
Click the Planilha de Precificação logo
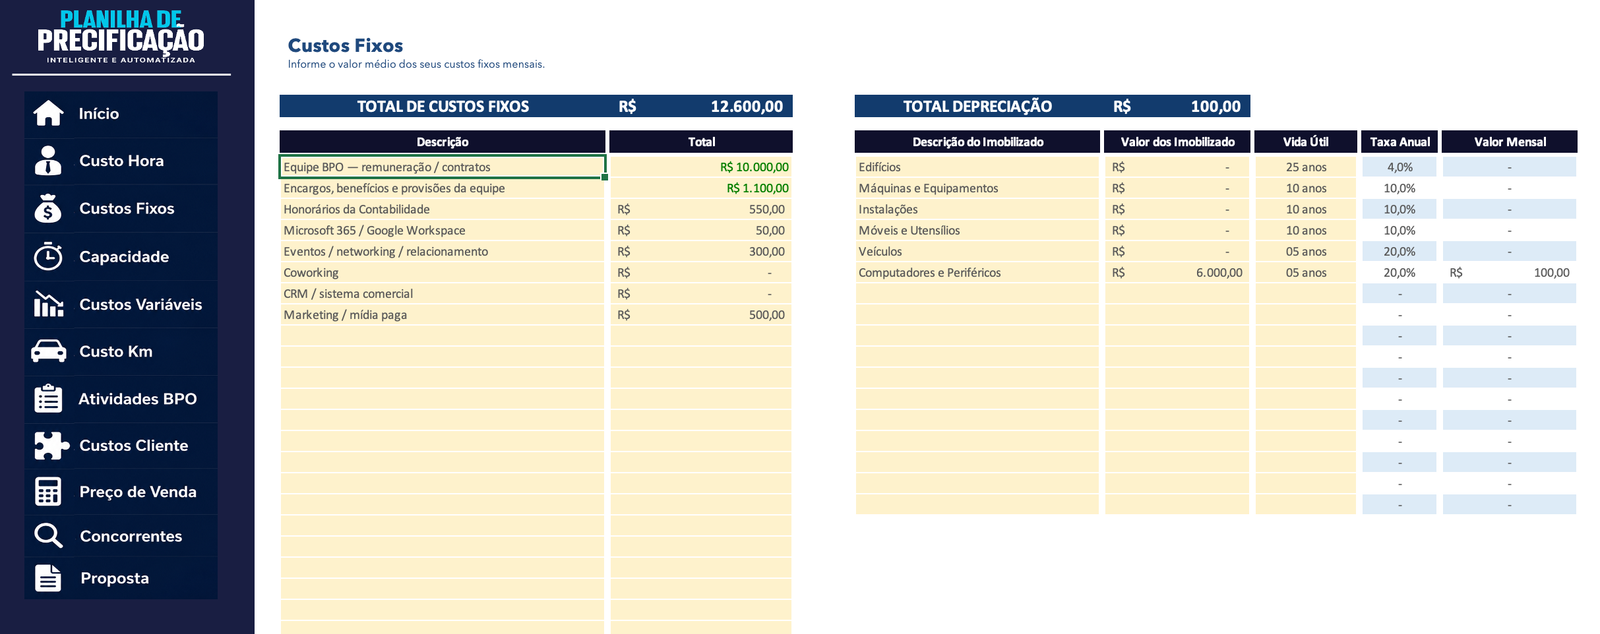pos(121,38)
